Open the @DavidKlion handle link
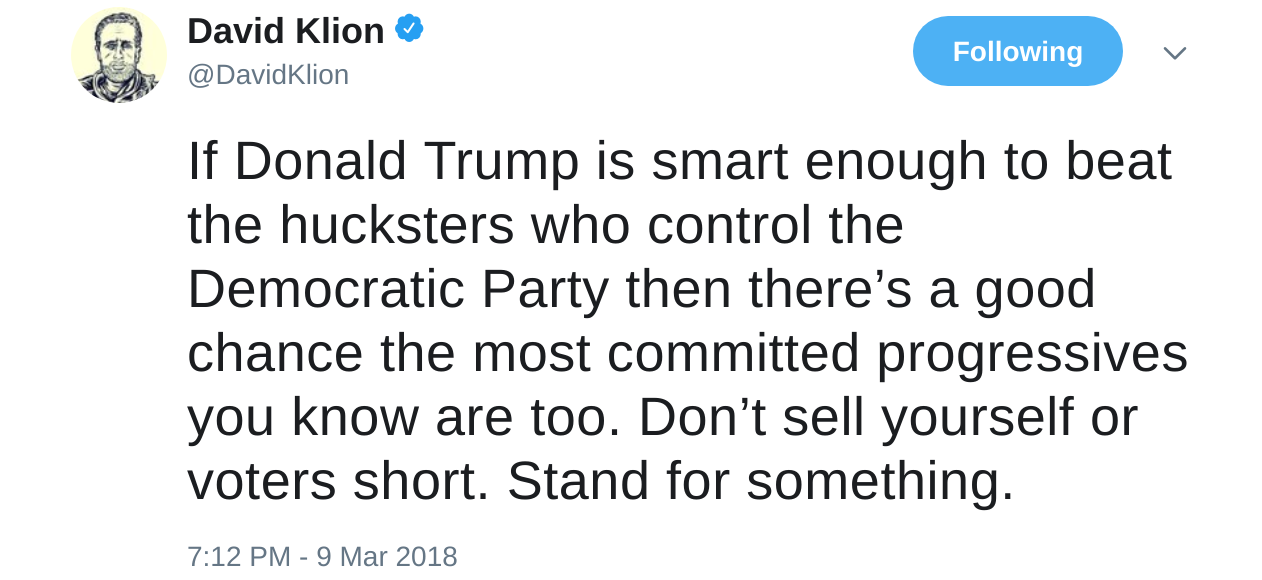The height and width of the screenshot is (580, 1262). pyautogui.click(x=268, y=75)
